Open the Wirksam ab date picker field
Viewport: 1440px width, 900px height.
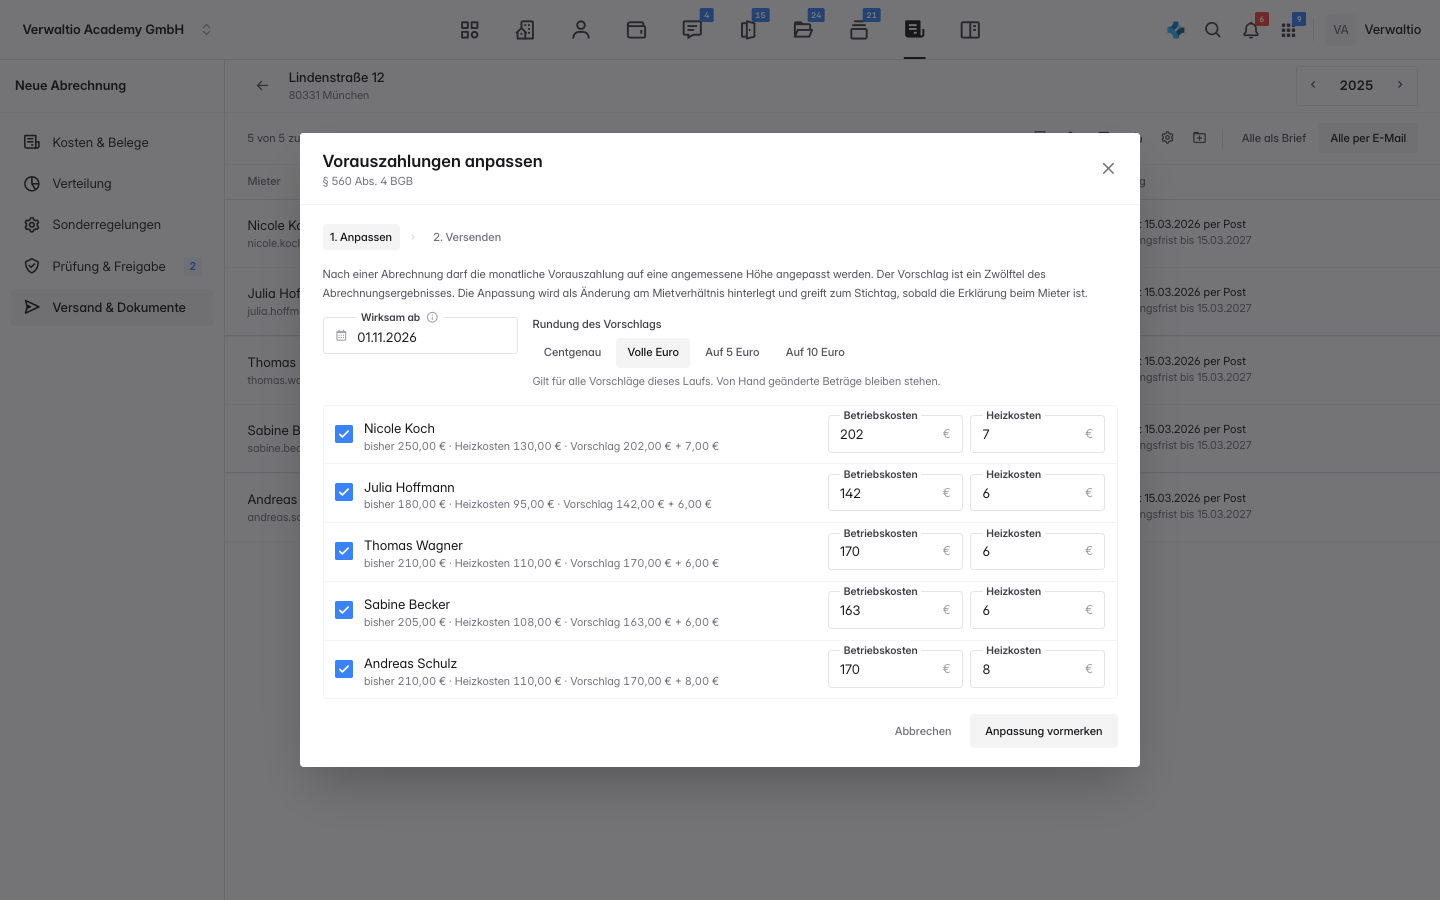(x=420, y=336)
